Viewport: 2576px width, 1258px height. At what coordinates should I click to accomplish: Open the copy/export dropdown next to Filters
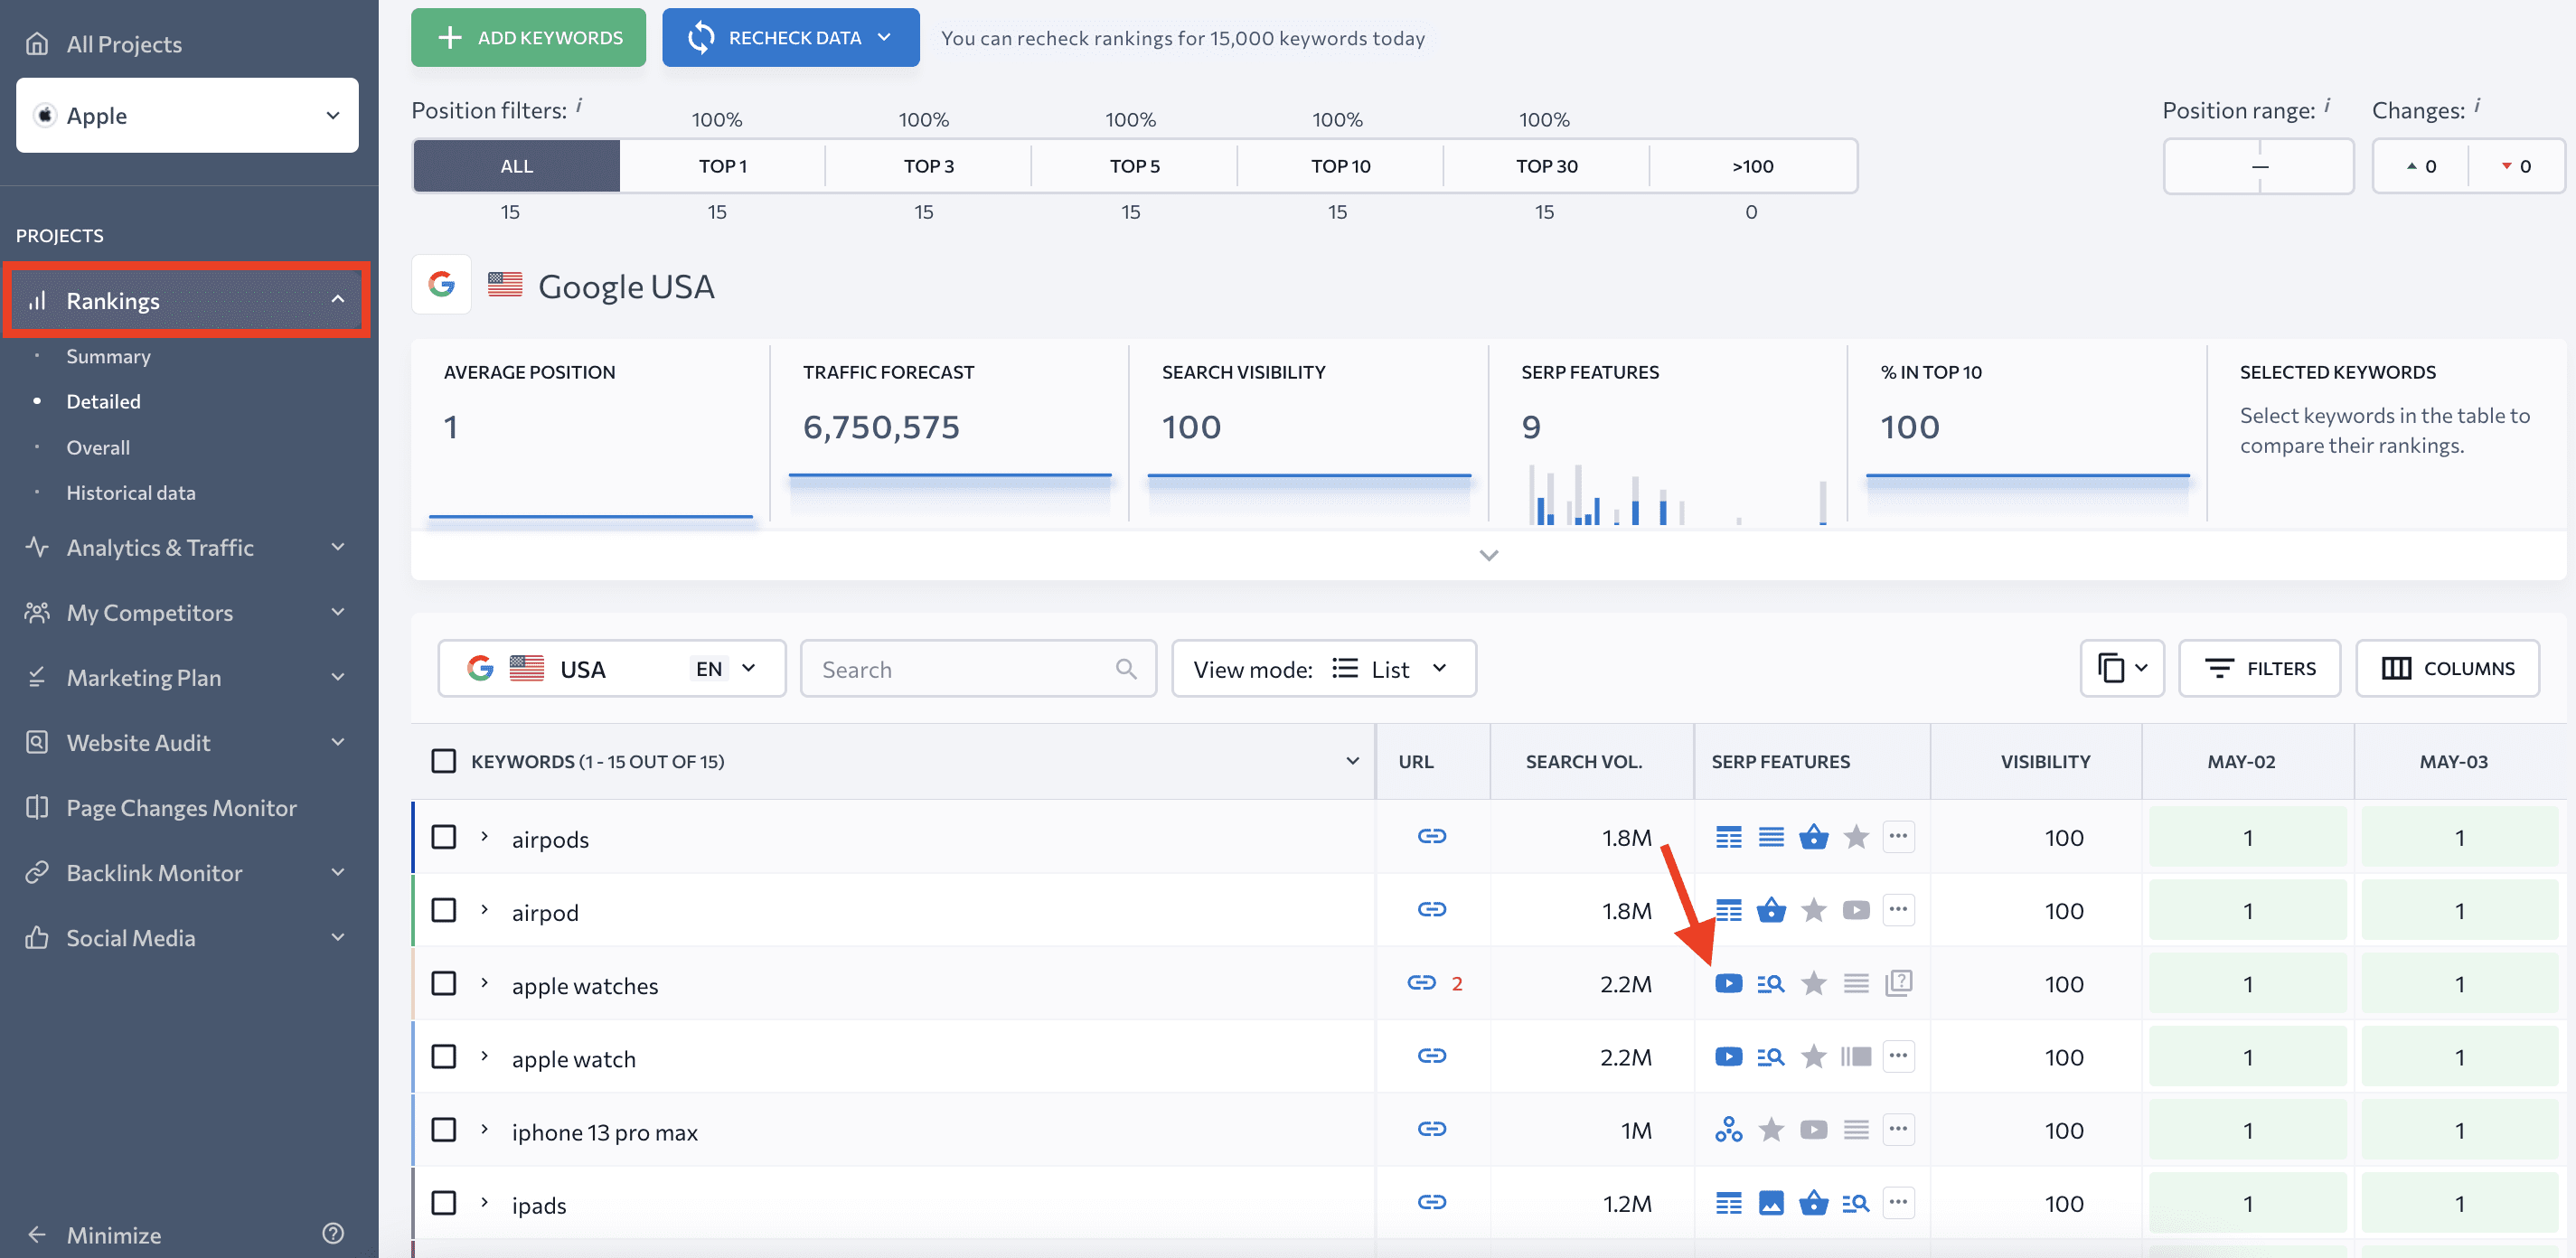click(2121, 668)
